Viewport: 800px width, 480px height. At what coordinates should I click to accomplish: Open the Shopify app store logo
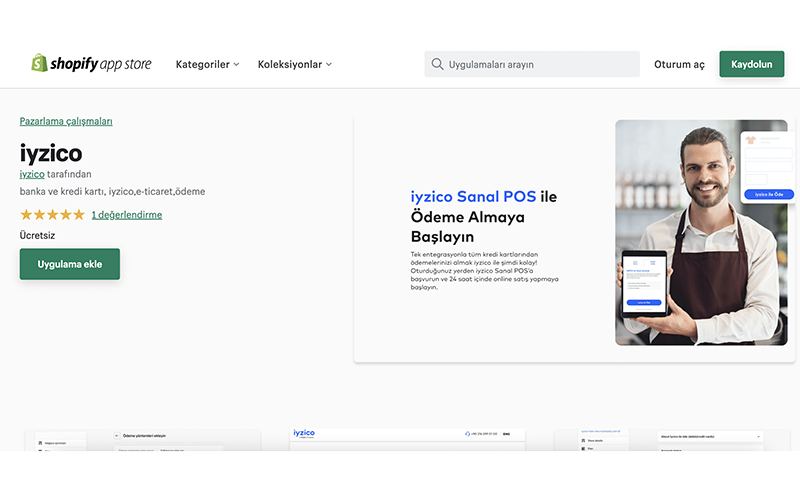click(x=92, y=64)
